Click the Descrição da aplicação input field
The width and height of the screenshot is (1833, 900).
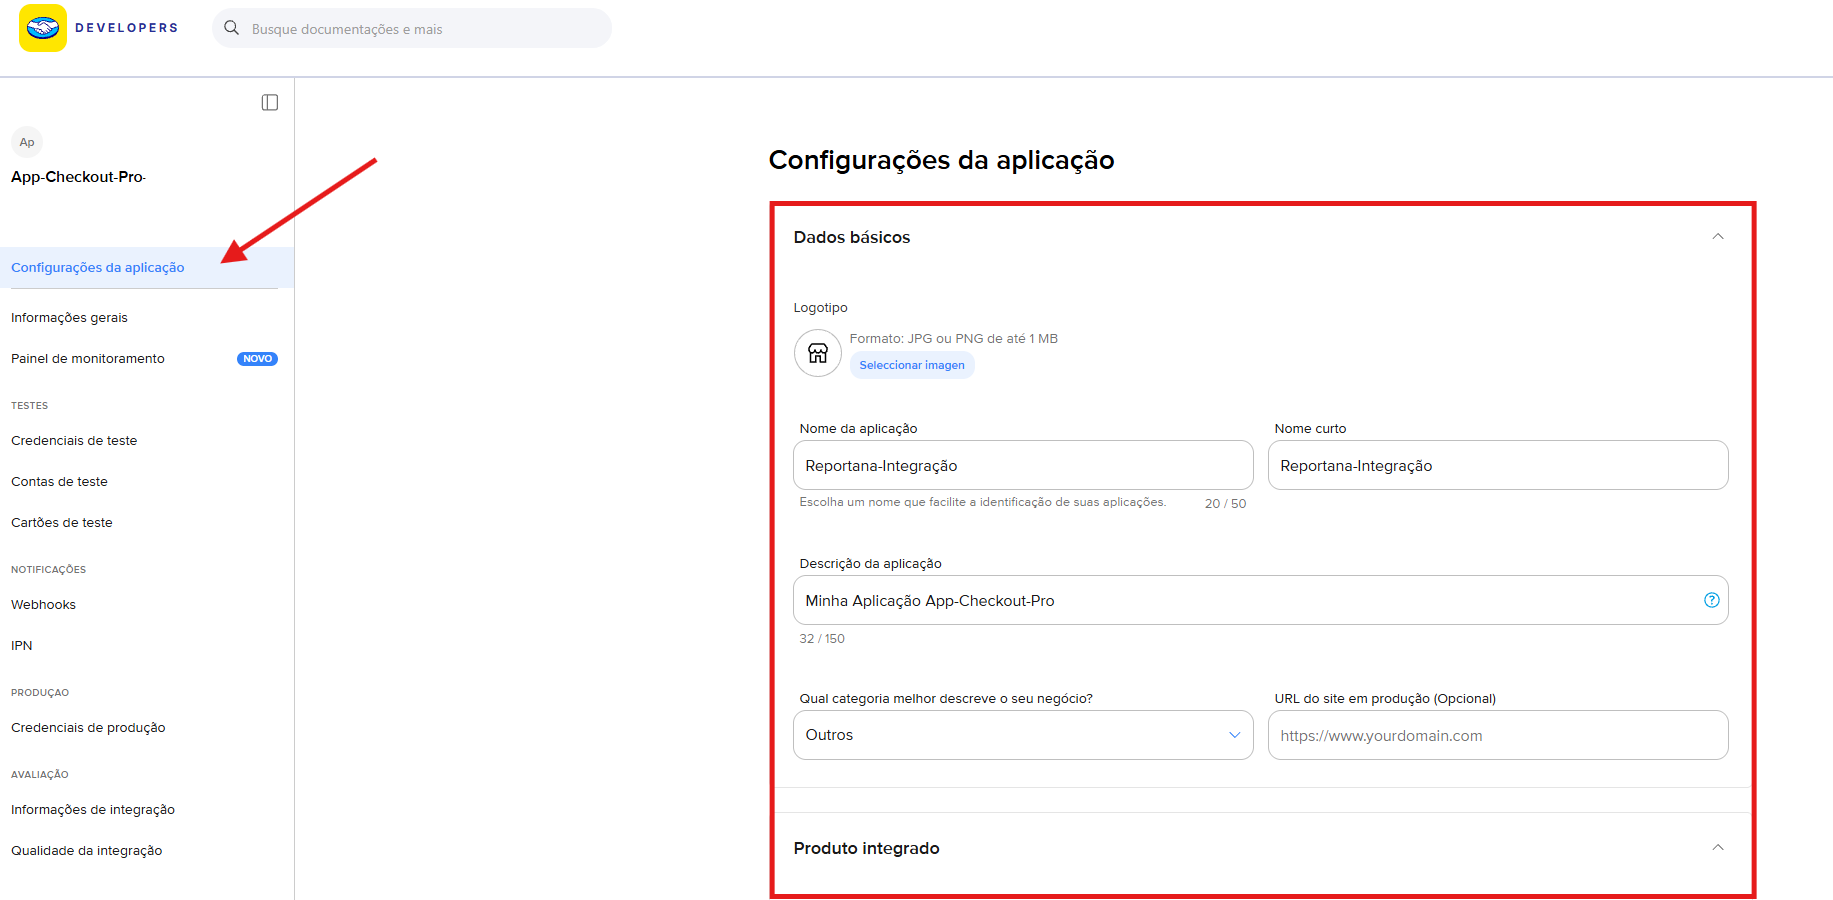pos(1261,600)
